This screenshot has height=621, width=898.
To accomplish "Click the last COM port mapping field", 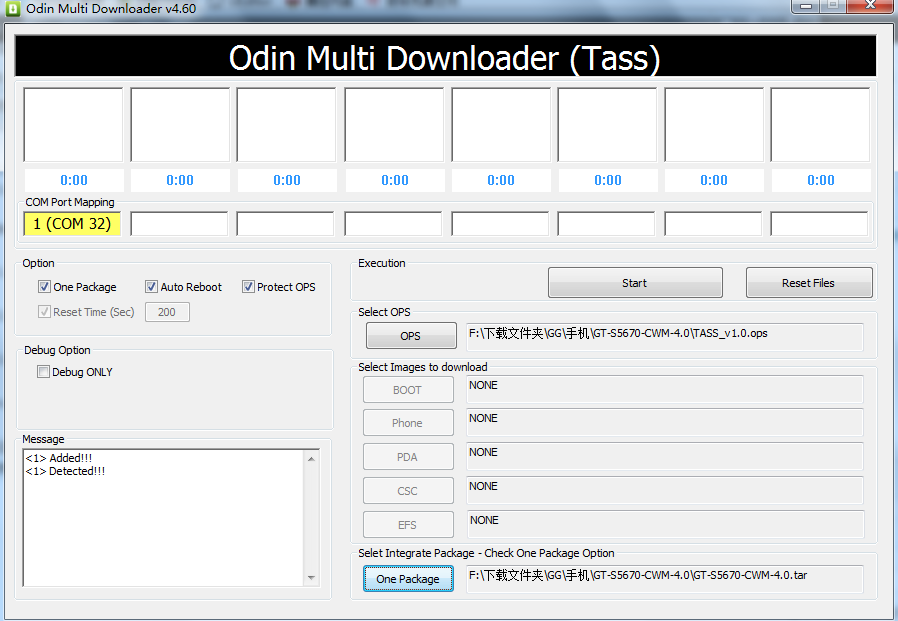I will 820,224.
